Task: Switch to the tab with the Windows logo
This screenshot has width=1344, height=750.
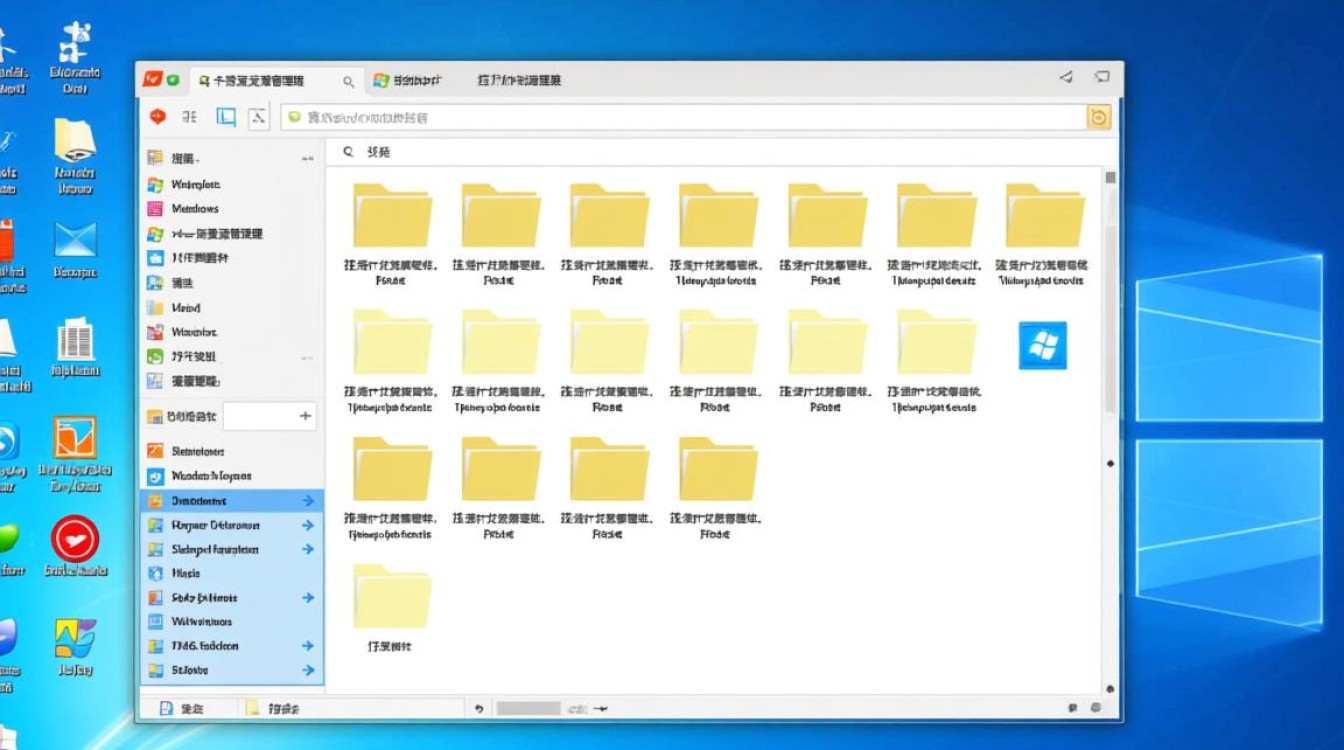Action: pos(406,80)
